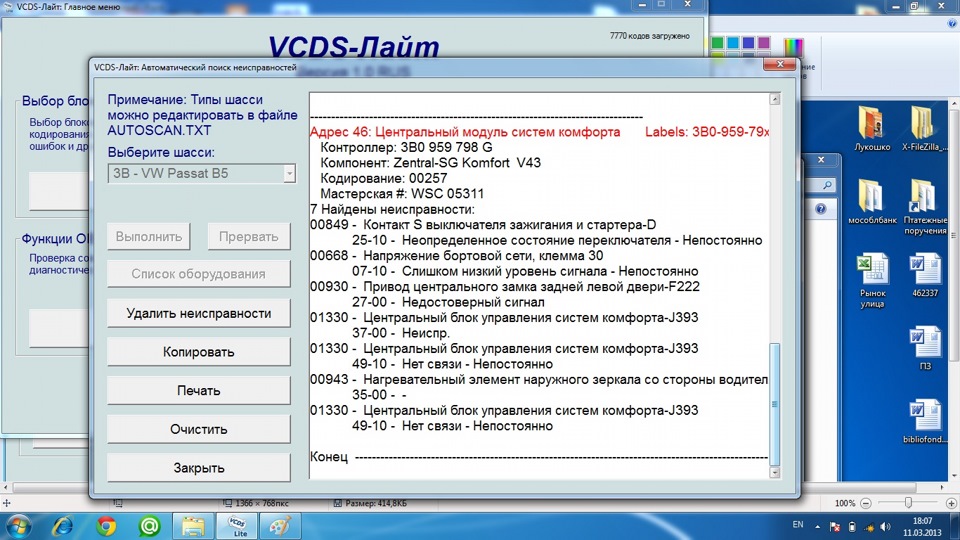Viewport: 960px width, 540px height.
Task: Click the Очистить button
Action: 198,430
